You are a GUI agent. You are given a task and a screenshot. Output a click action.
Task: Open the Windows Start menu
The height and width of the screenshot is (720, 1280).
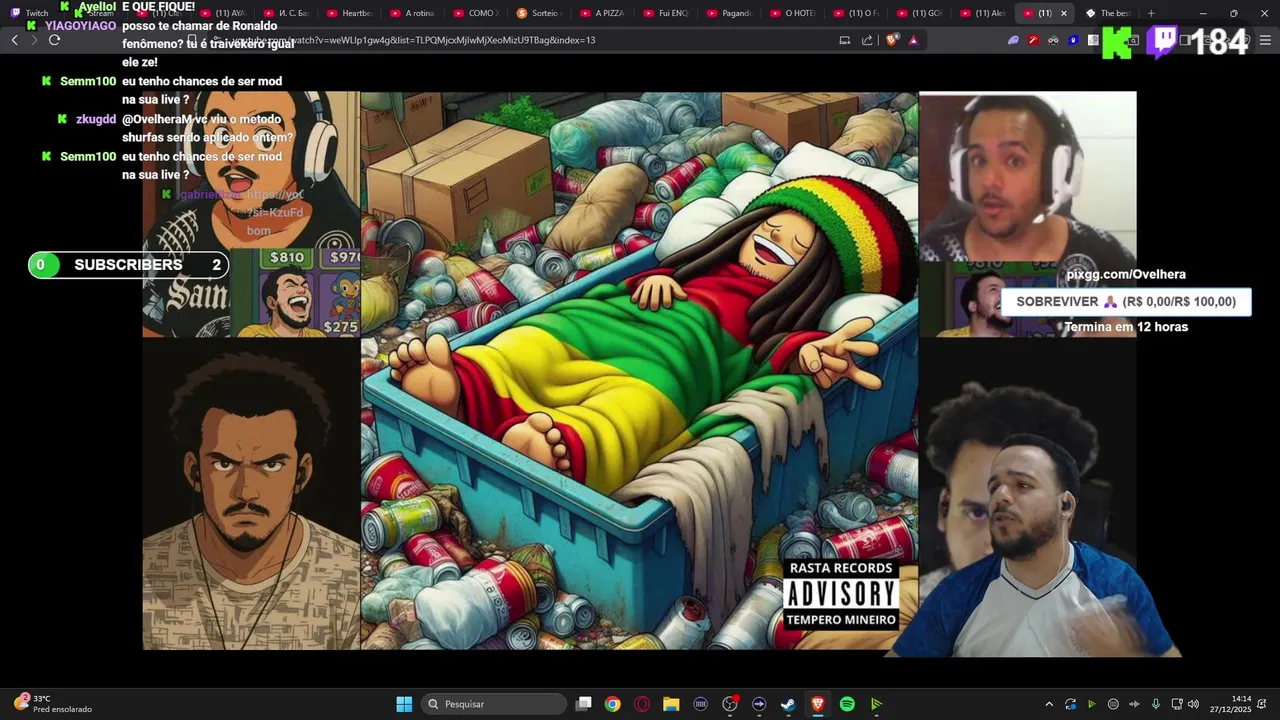[x=404, y=704]
